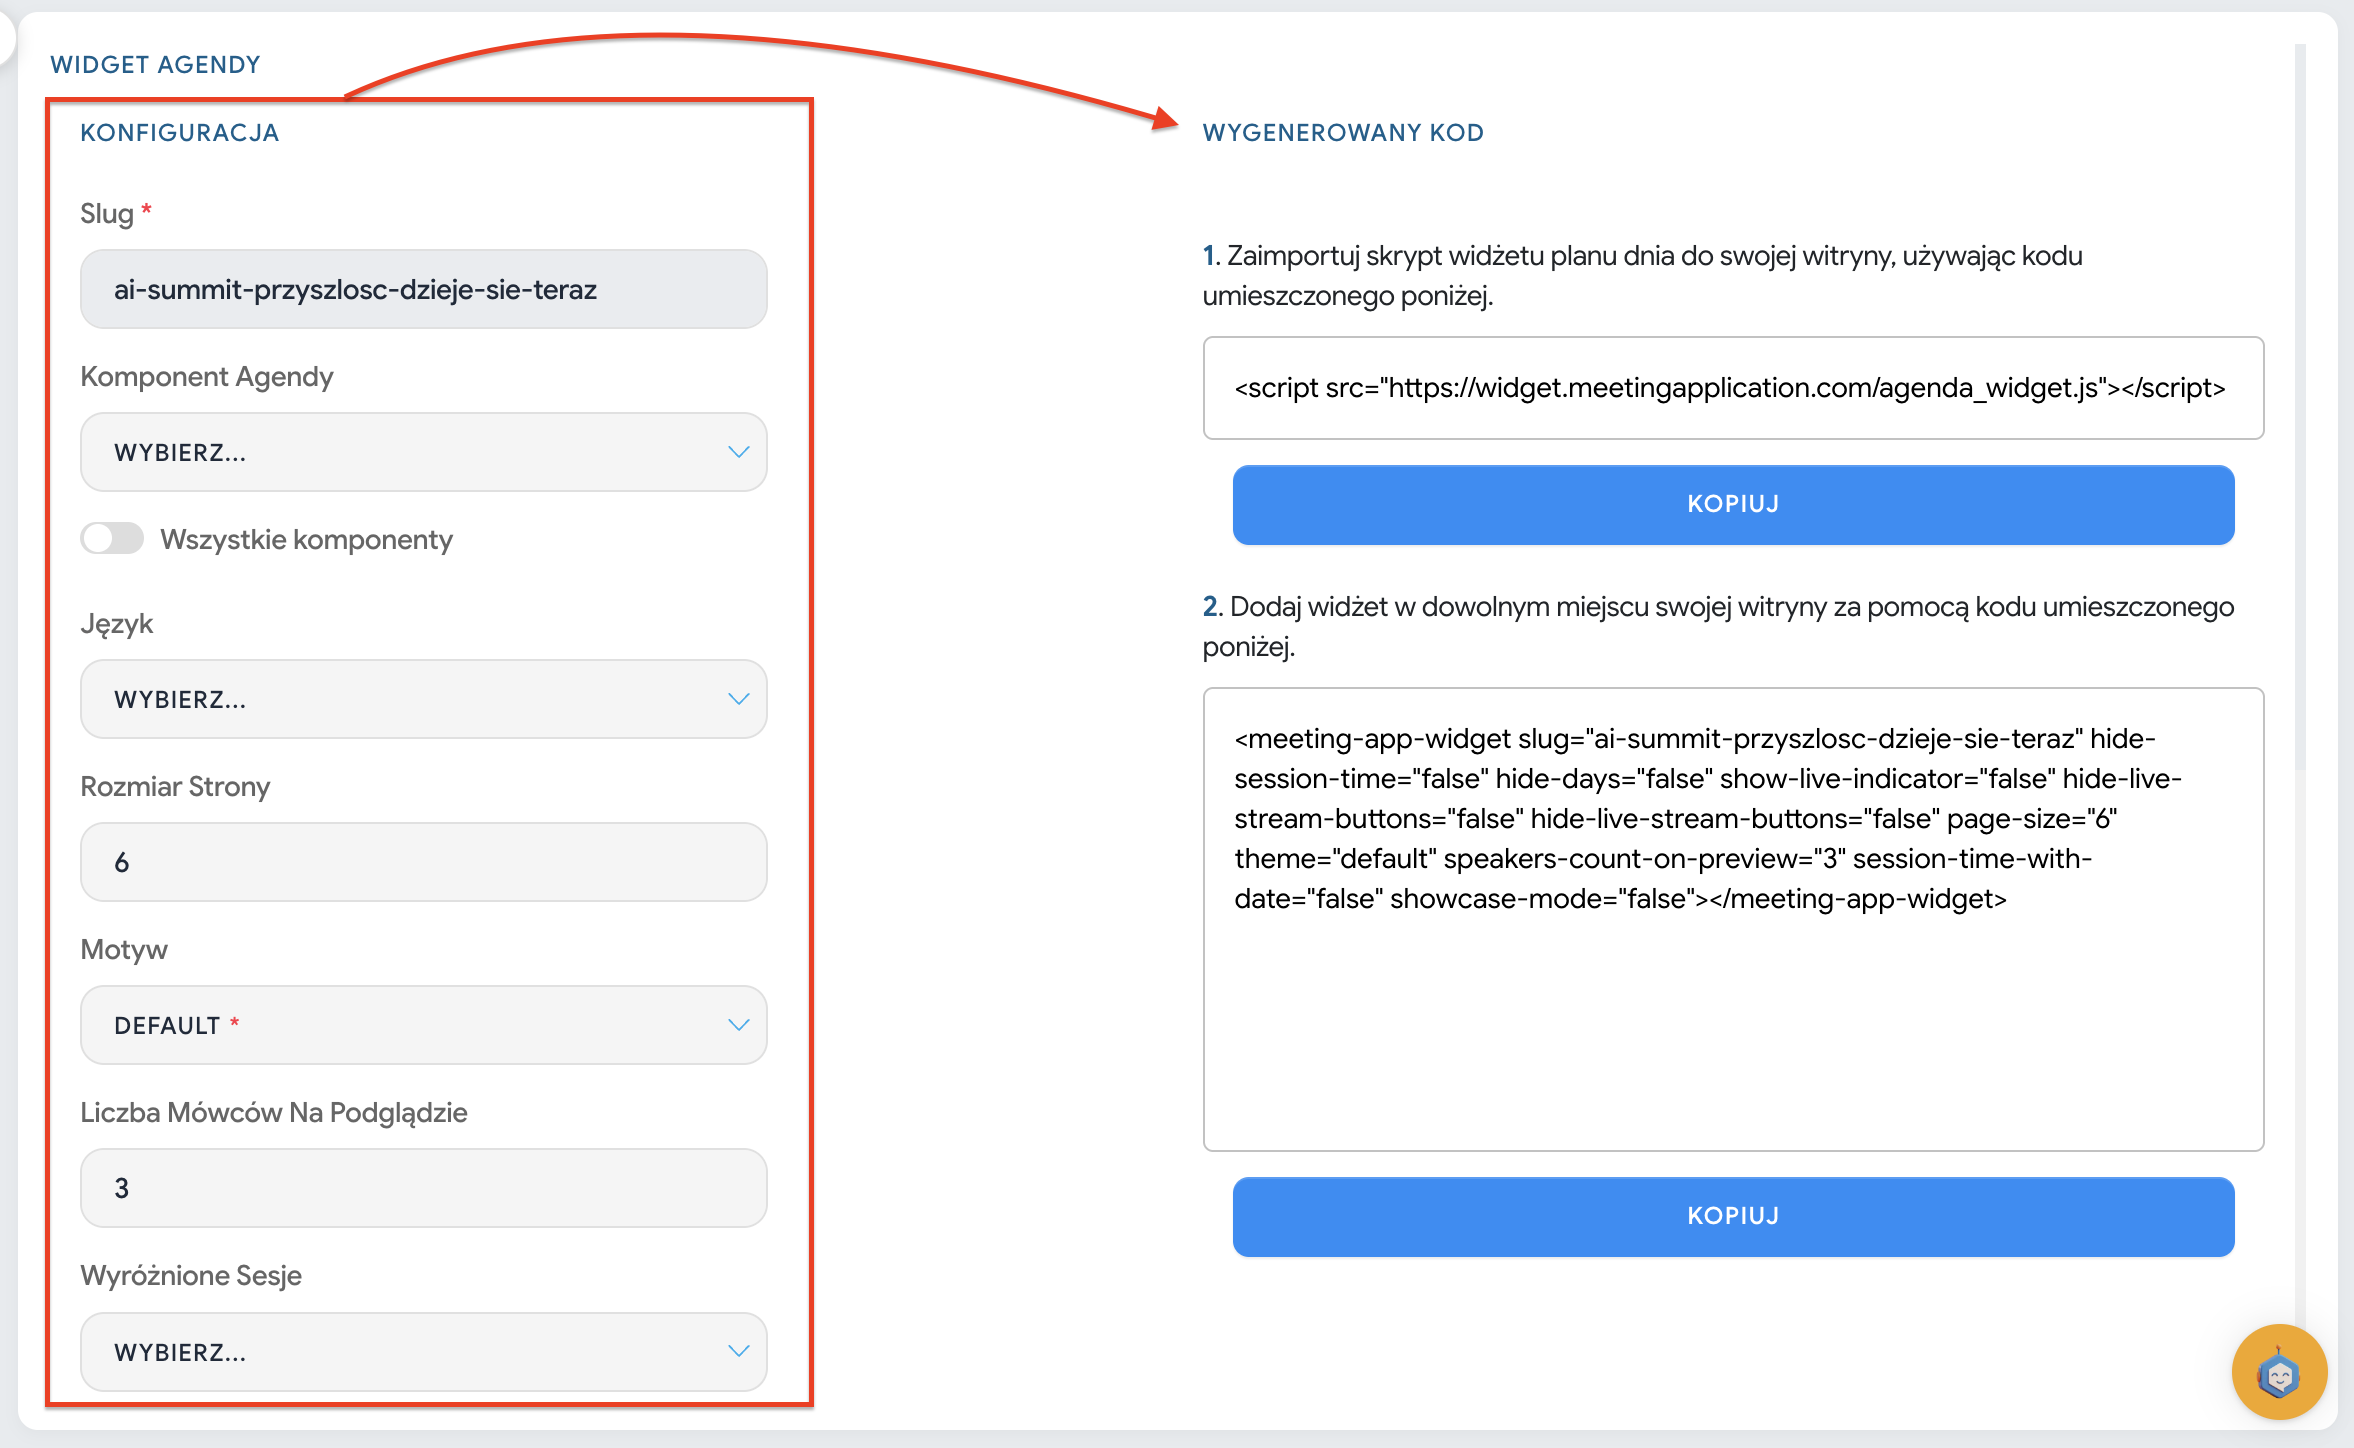The height and width of the screenshot is (1448, 2354).
Task: Click the Motyw chevron arrow
Action: tap(738, 1025)
